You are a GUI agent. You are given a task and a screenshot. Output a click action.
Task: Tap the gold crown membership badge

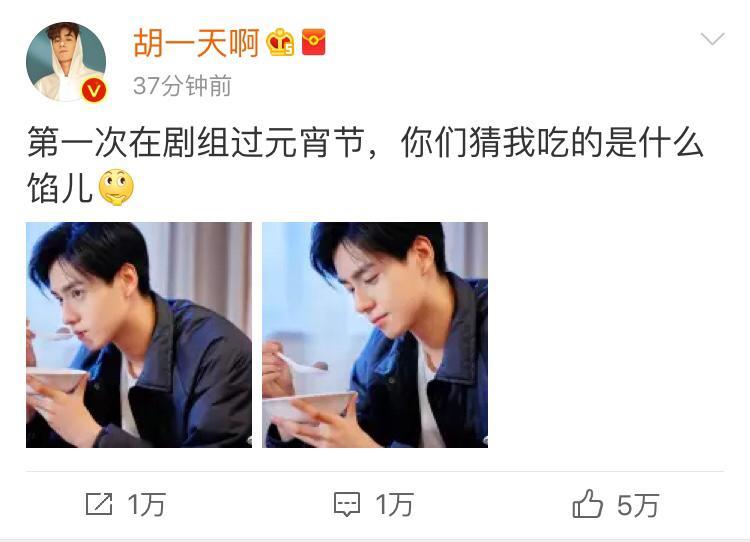click(x=281, y=43)
